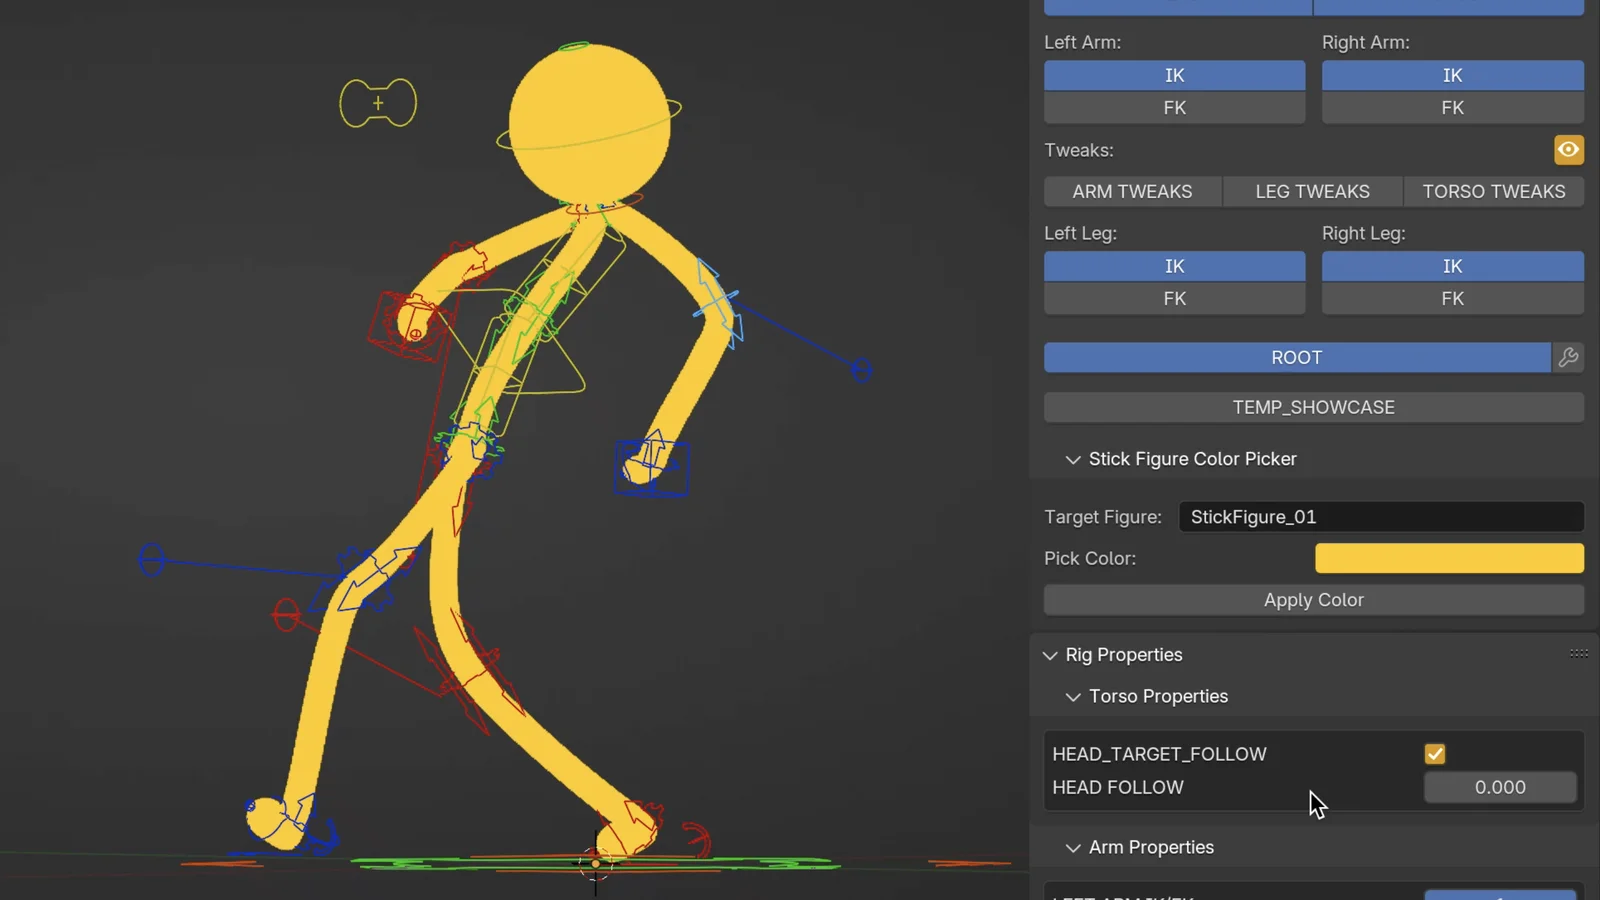This screenshot has width=1600, height=900.
Task: Click the wrench icon beside ROOT
Action: coord(1569,357)
